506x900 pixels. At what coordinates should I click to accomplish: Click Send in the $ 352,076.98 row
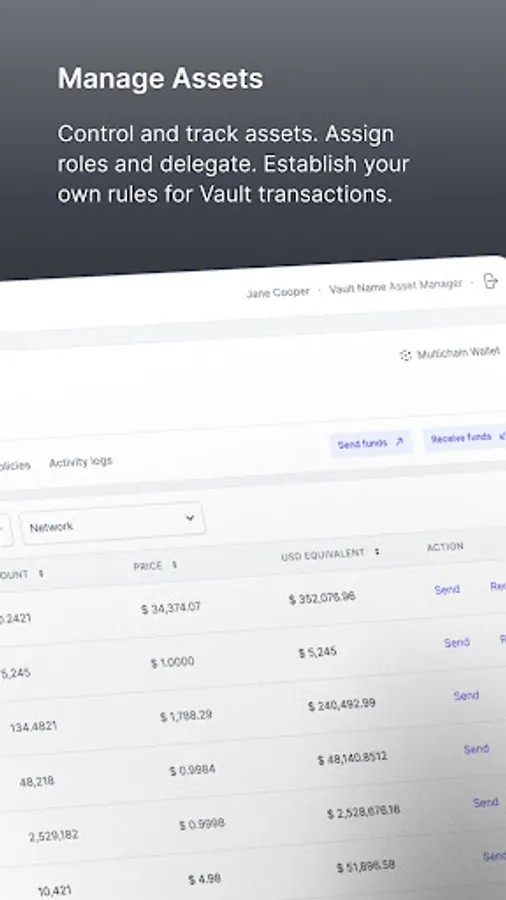point(447,589)
